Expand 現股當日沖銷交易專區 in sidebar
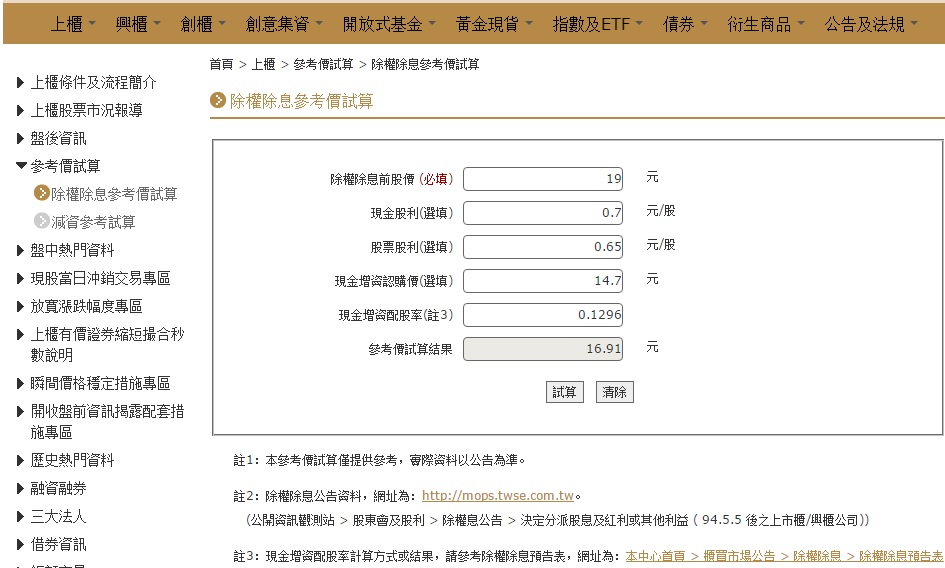Screen dimensions: 945x568 93,278
